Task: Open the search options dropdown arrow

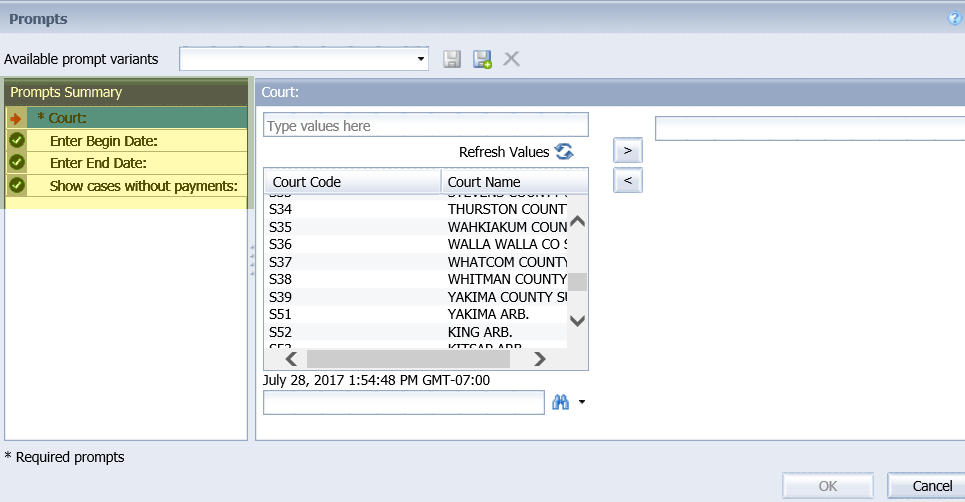Action: [x=582, y=402]
